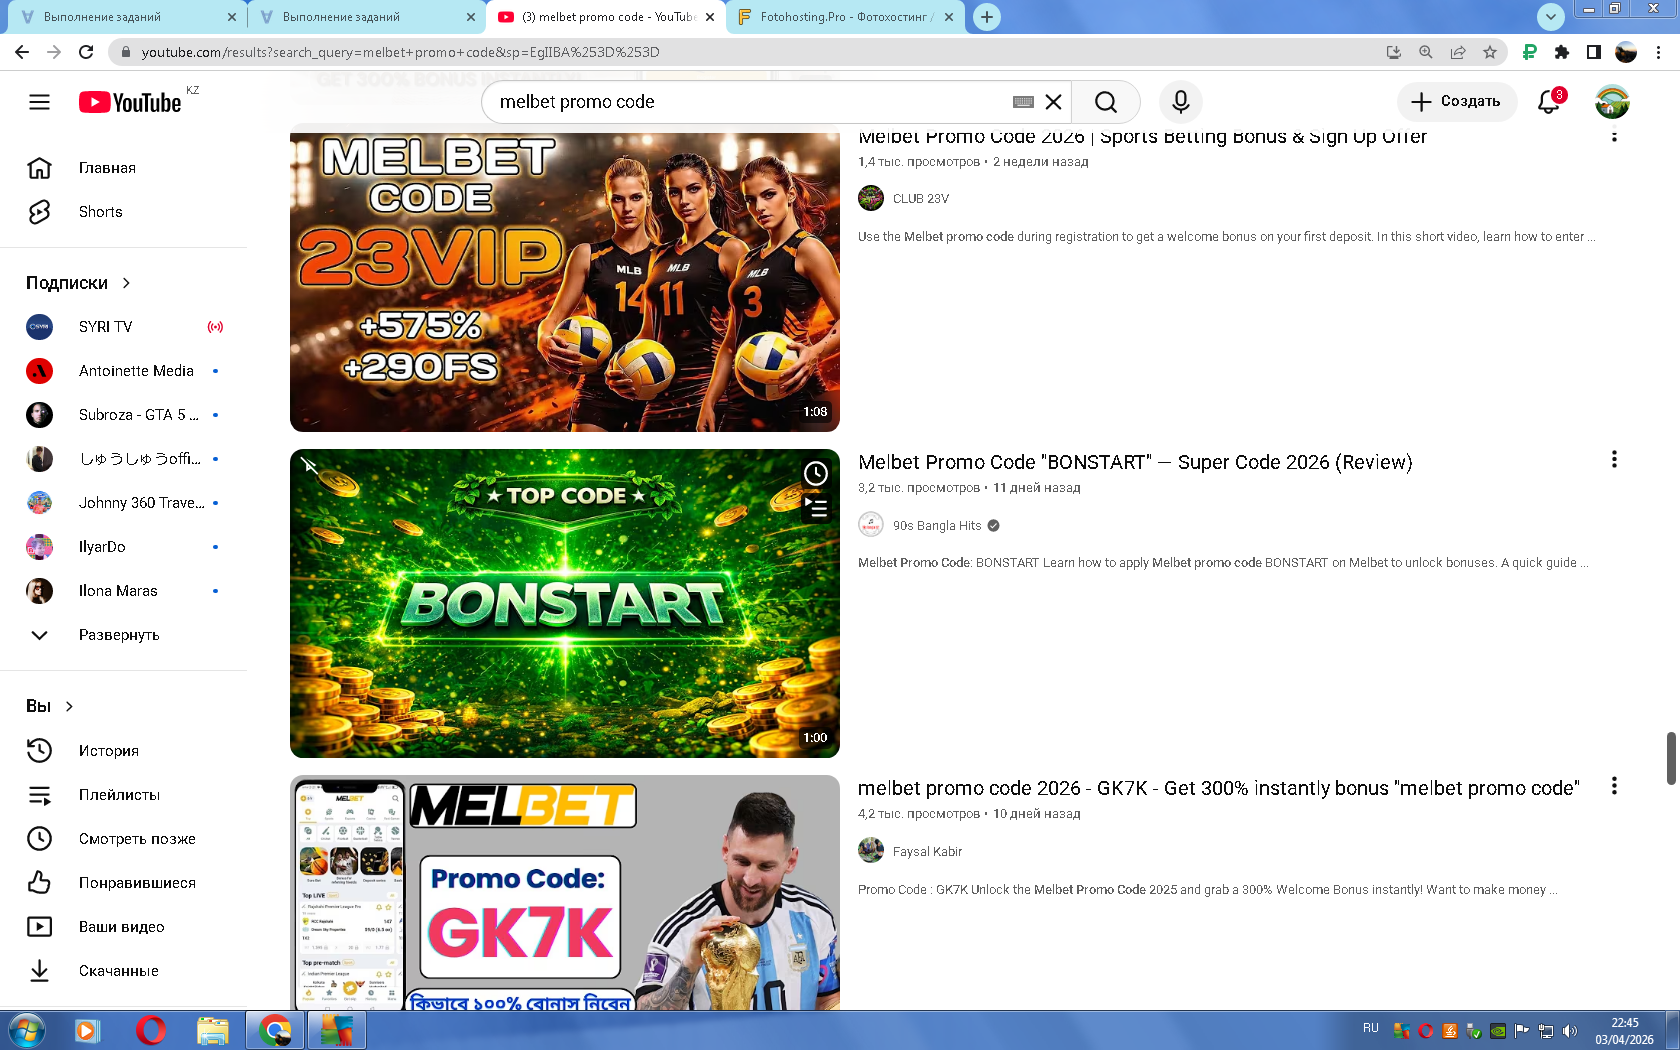
Task: Open the YouTube guide hamburger menu
Action: [x=39, y=102]
